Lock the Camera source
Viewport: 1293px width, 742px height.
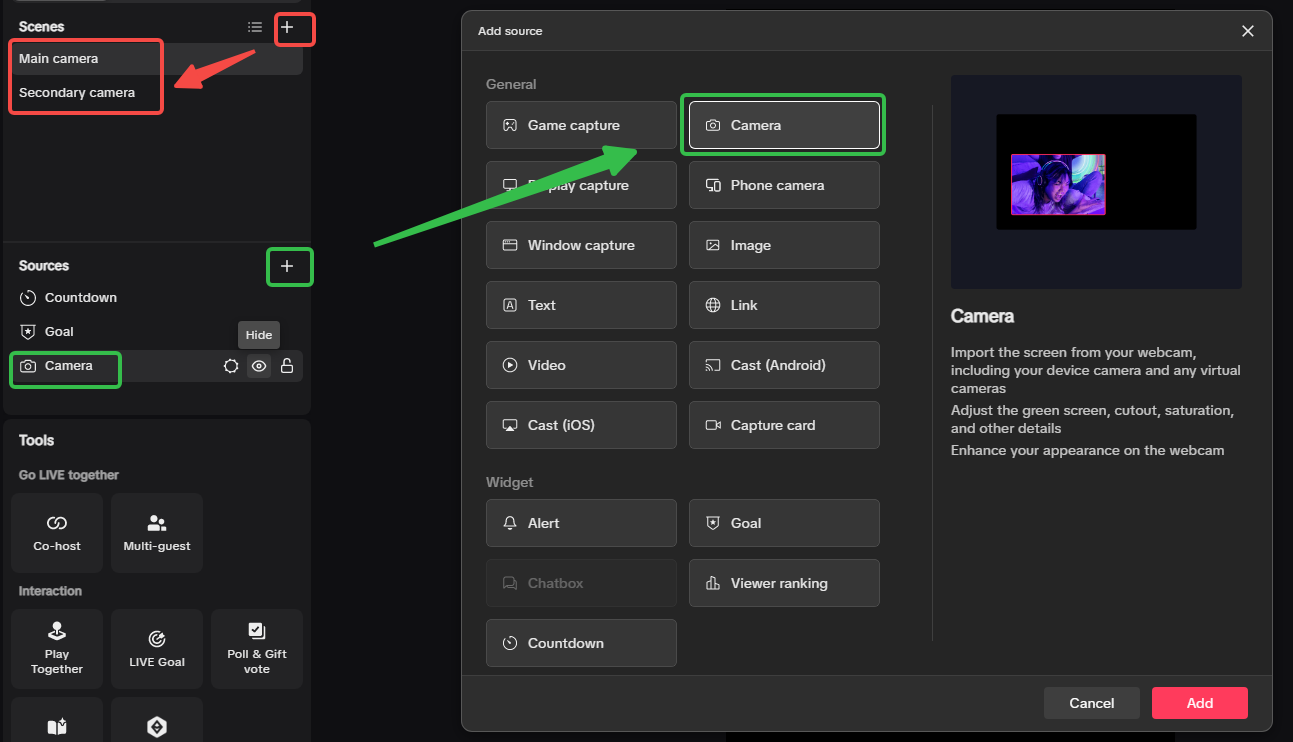pos(287,366)
